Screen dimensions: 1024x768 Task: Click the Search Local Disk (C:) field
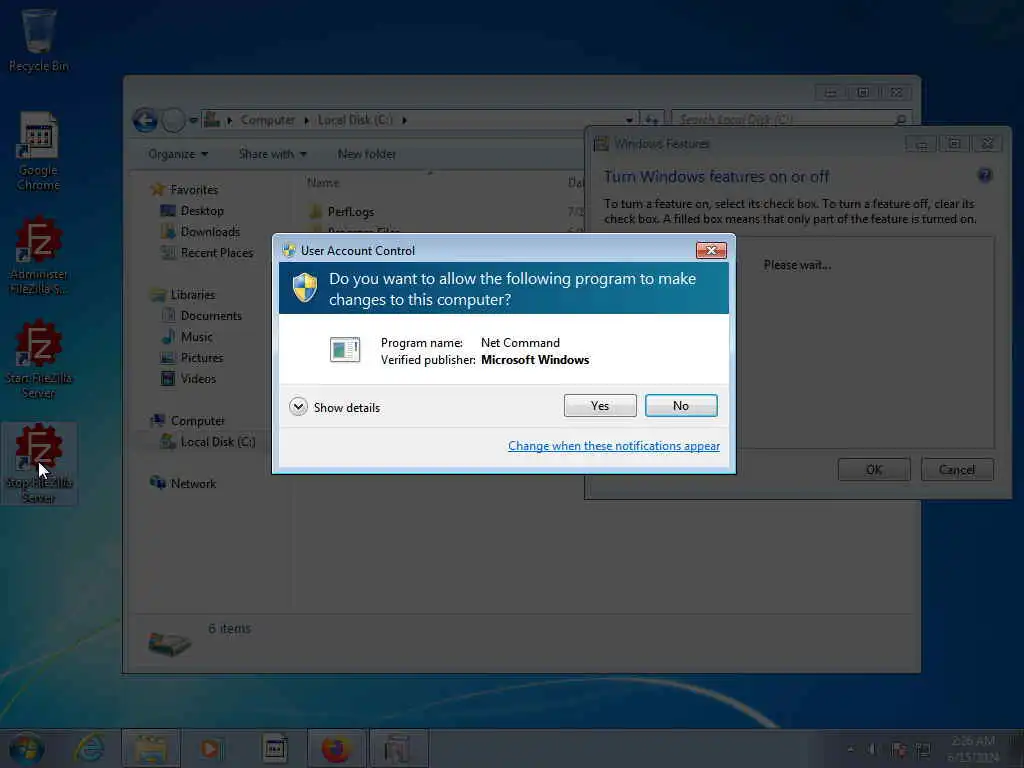[790, 120]
